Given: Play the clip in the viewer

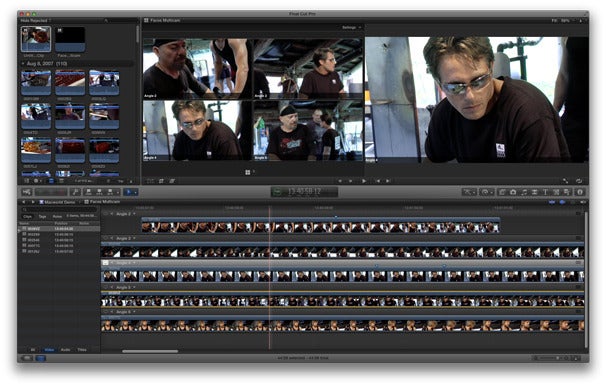Looking at the screenshot, I should [x=364, y=181].
